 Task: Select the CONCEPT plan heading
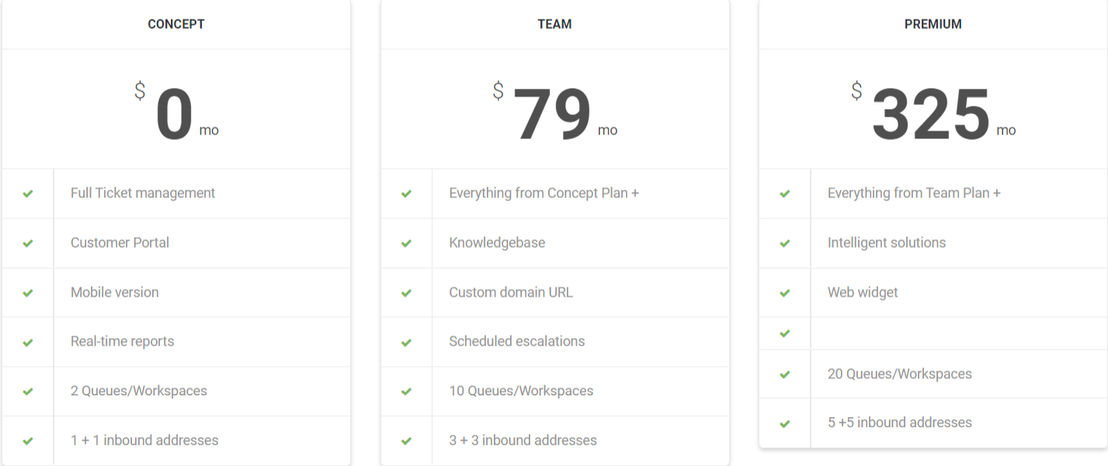point(176,24)
